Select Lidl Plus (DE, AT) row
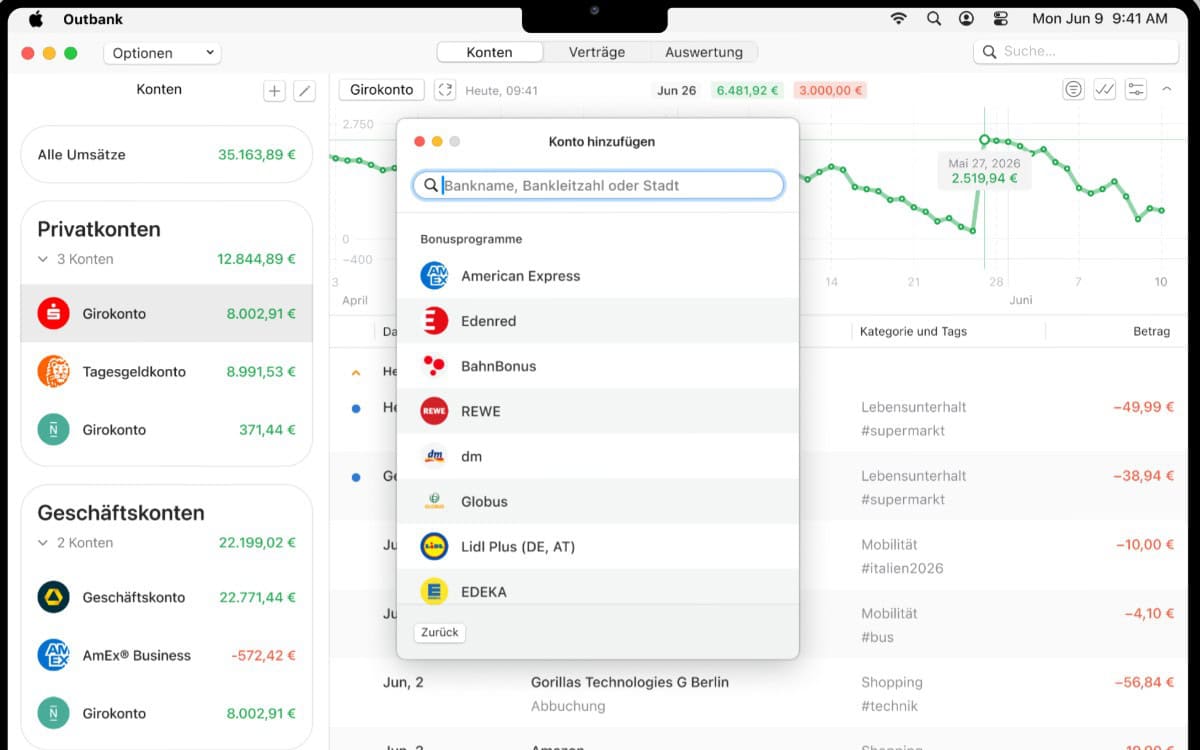1200x750 pixels. click(x=598, y=546)
